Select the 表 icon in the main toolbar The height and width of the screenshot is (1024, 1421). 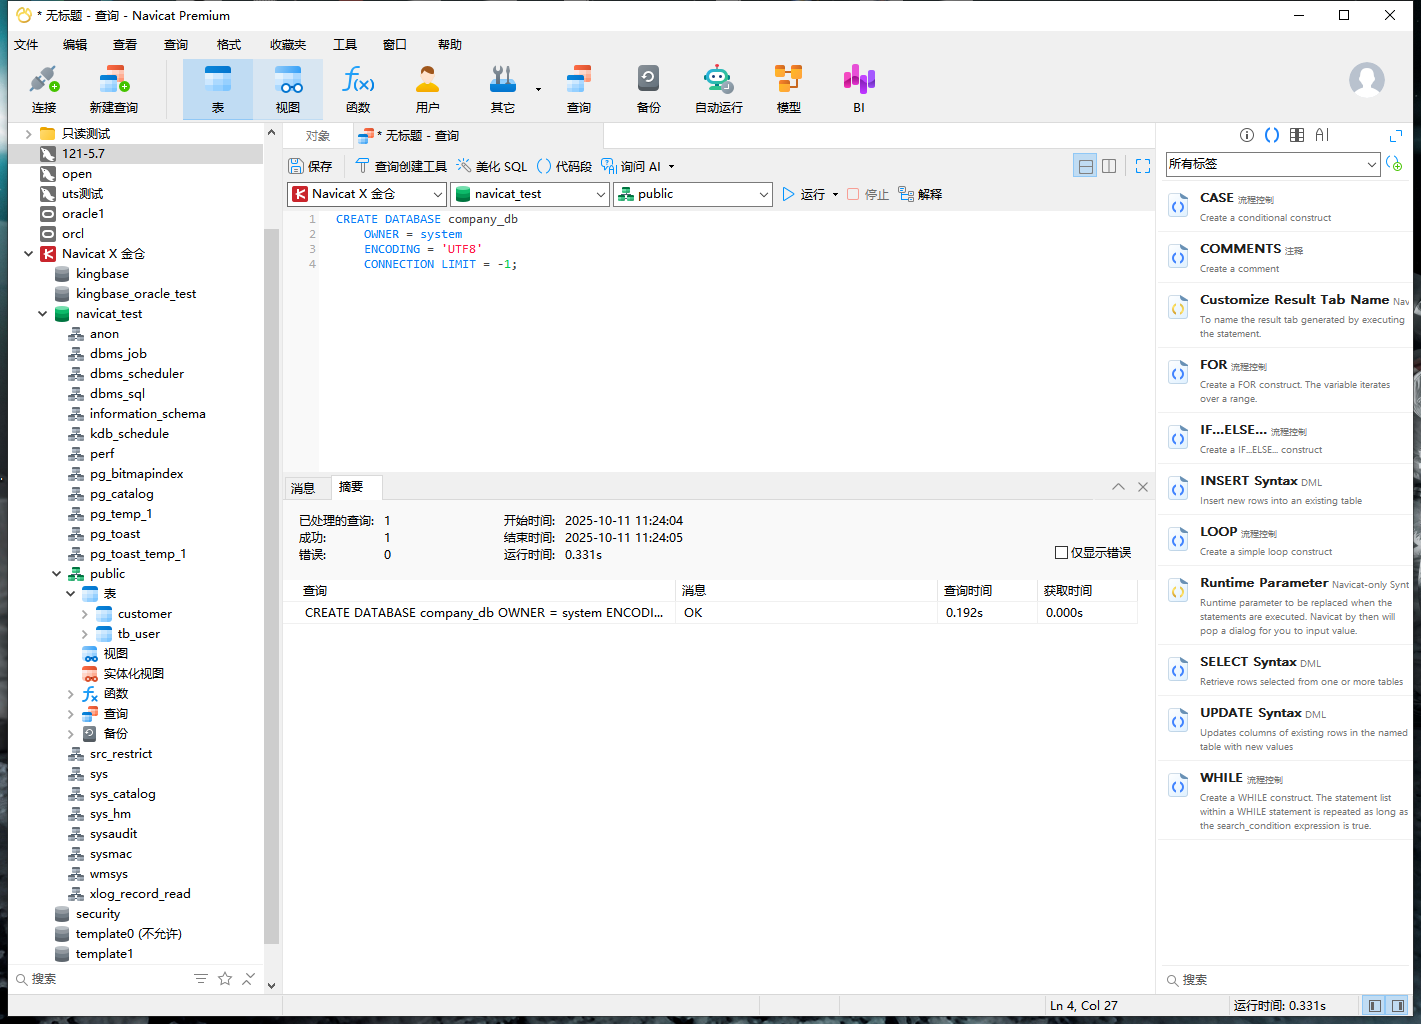click(x=218, y=89)
